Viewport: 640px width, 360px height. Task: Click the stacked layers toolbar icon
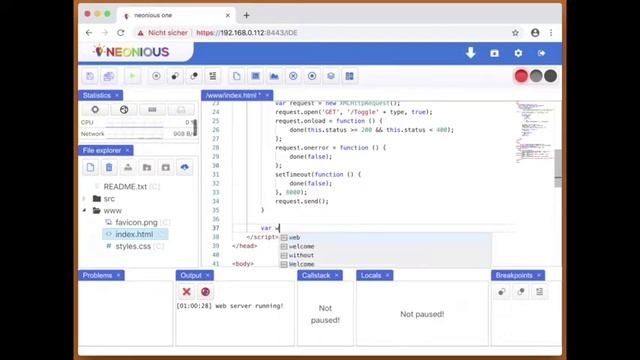pos(331,76)
